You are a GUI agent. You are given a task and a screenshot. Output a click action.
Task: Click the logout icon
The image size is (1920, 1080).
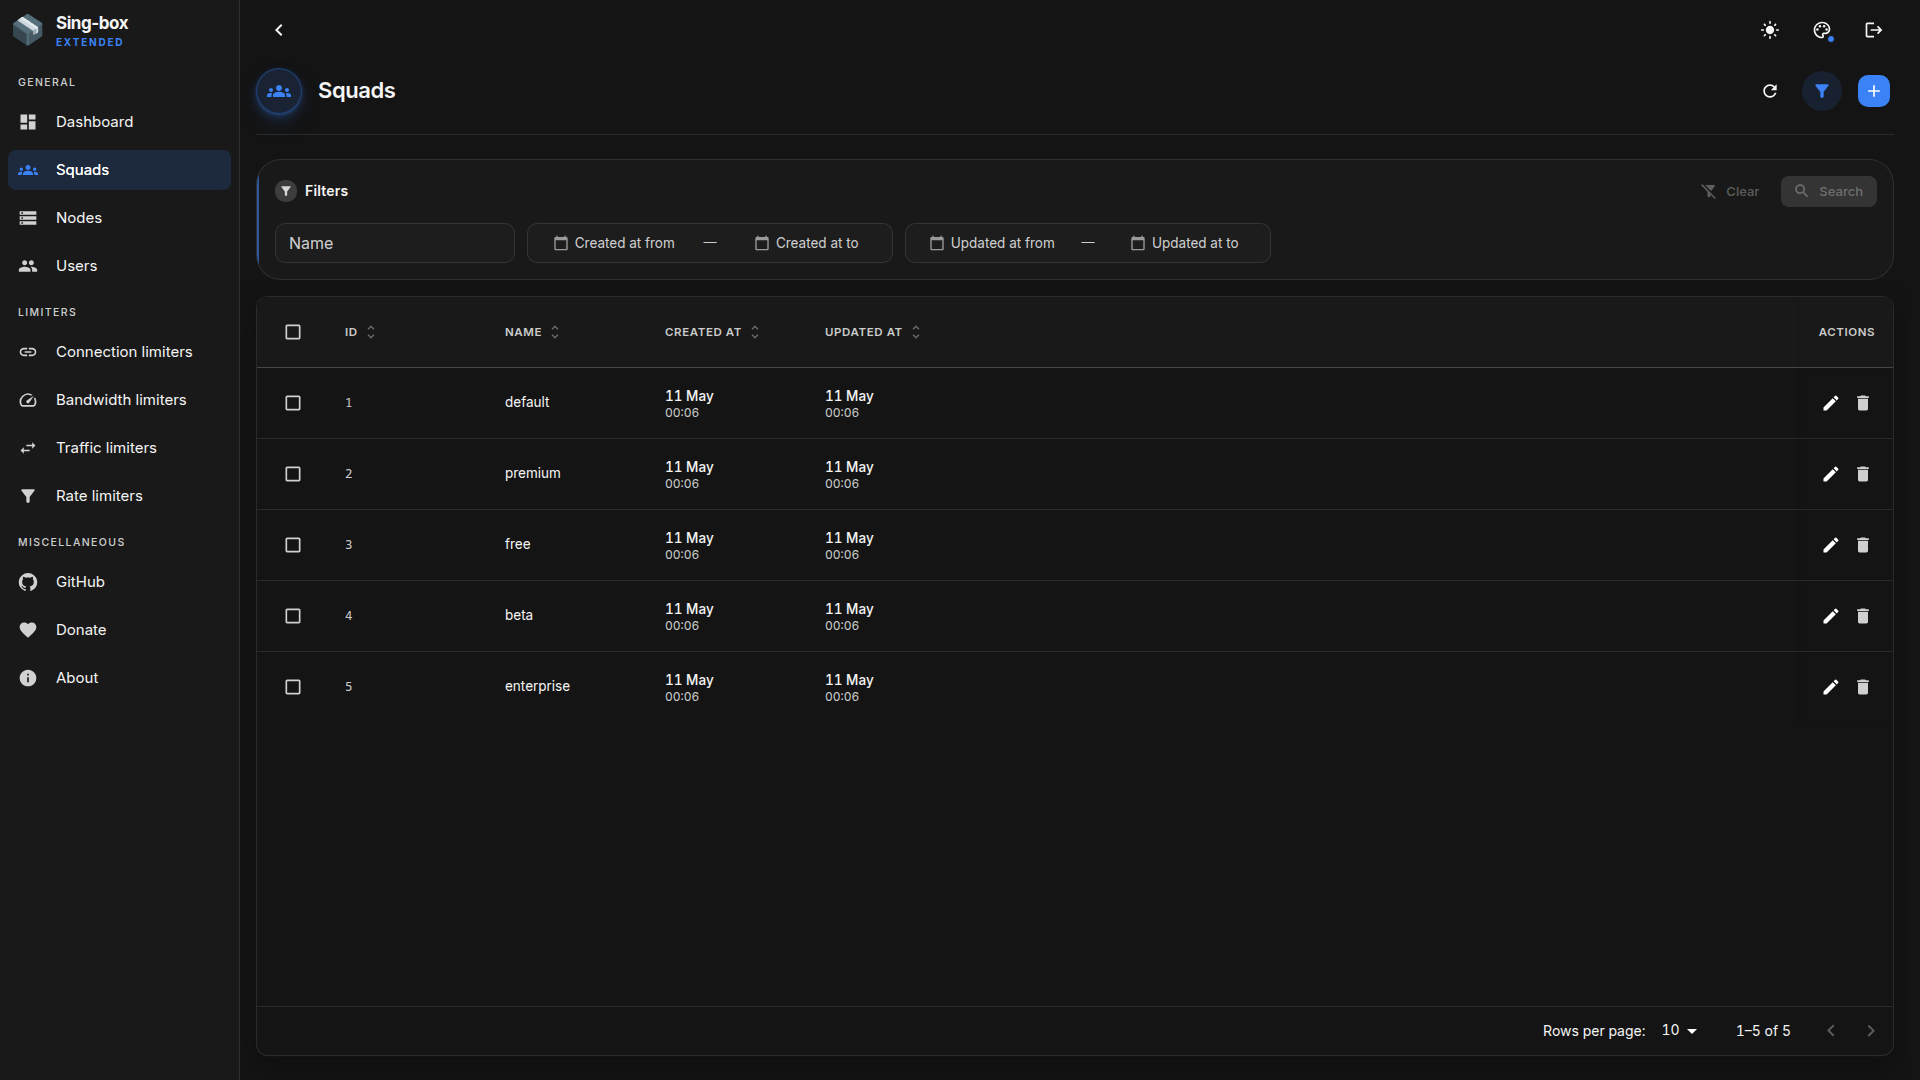click(1874, 30)
